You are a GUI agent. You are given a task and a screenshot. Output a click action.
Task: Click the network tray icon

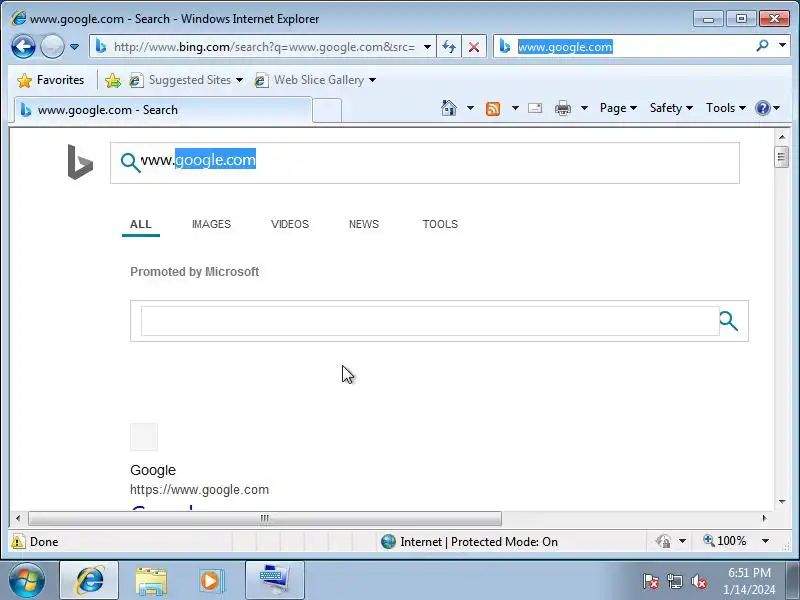click(x=674, y=582)
